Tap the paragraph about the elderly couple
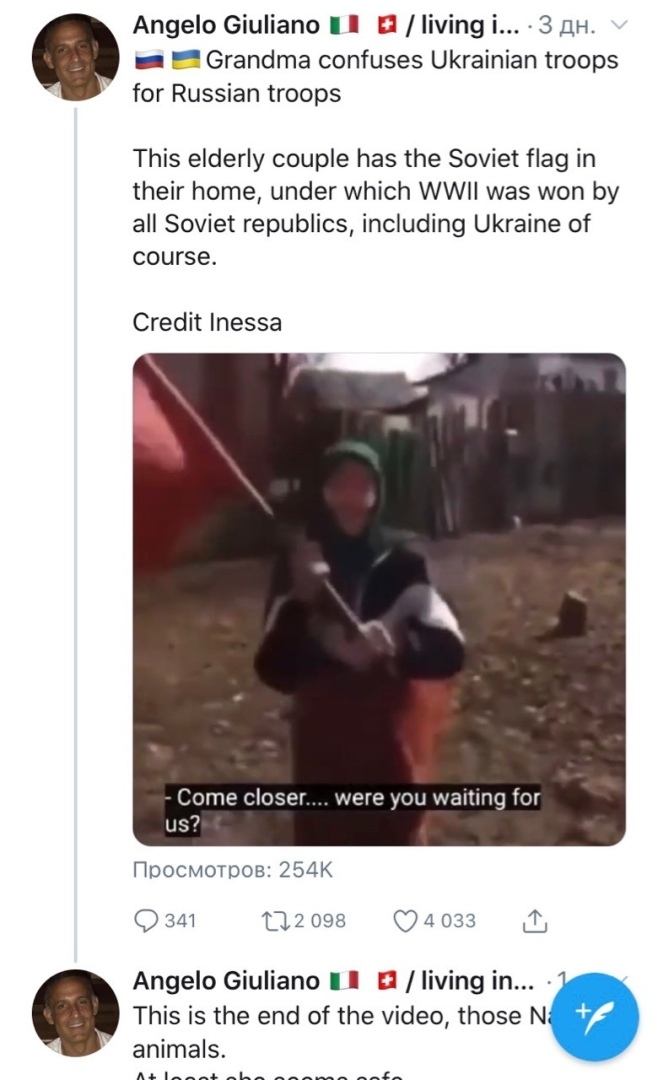Screen dimensions: 658x1080 tap(375, 207)
